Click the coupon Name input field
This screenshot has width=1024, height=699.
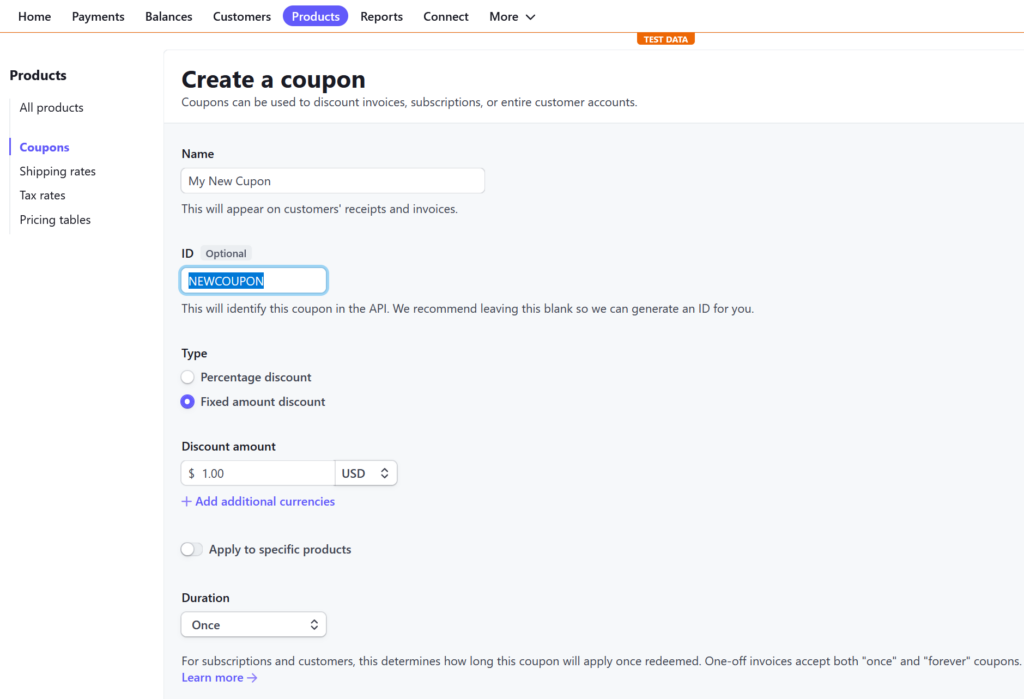tap(332, 180)
